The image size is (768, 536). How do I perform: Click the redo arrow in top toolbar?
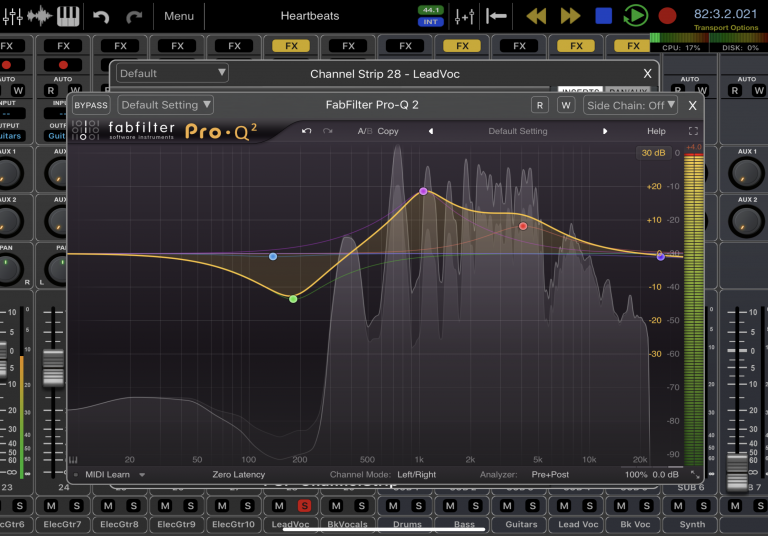133,17
